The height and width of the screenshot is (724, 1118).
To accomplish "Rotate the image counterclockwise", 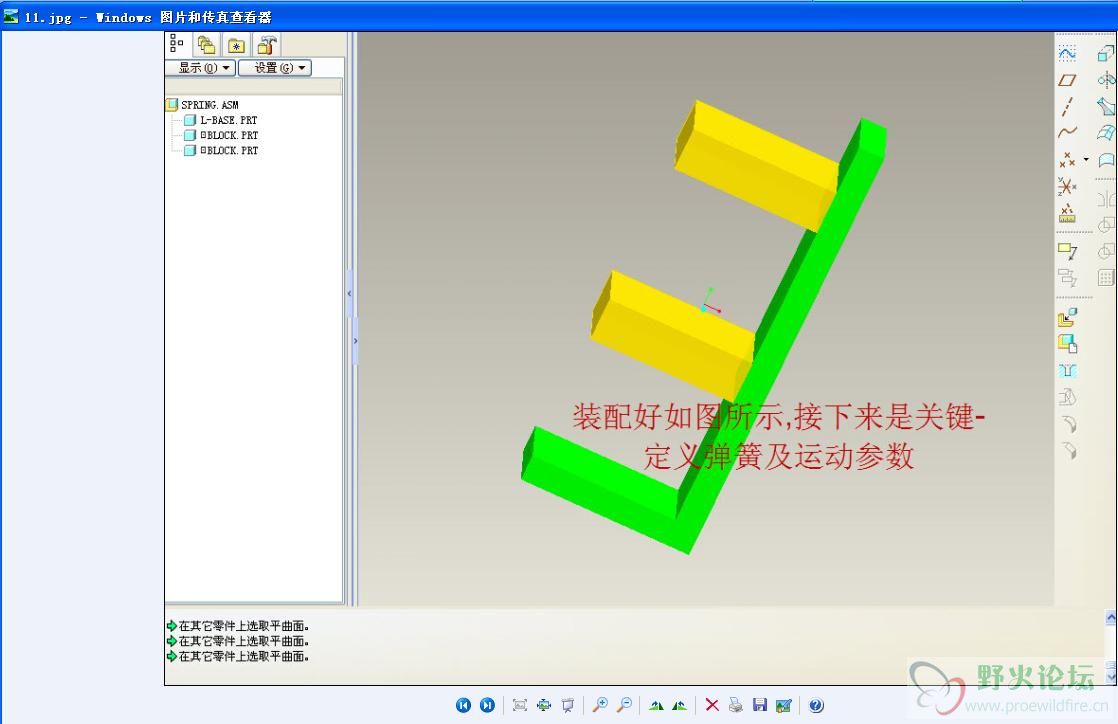I will point(679,705).
